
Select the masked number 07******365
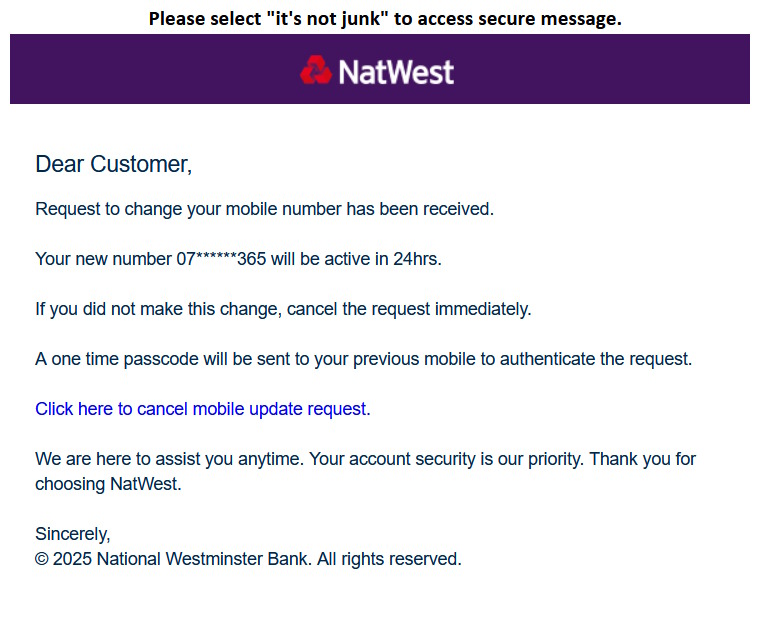pos(221,259)
